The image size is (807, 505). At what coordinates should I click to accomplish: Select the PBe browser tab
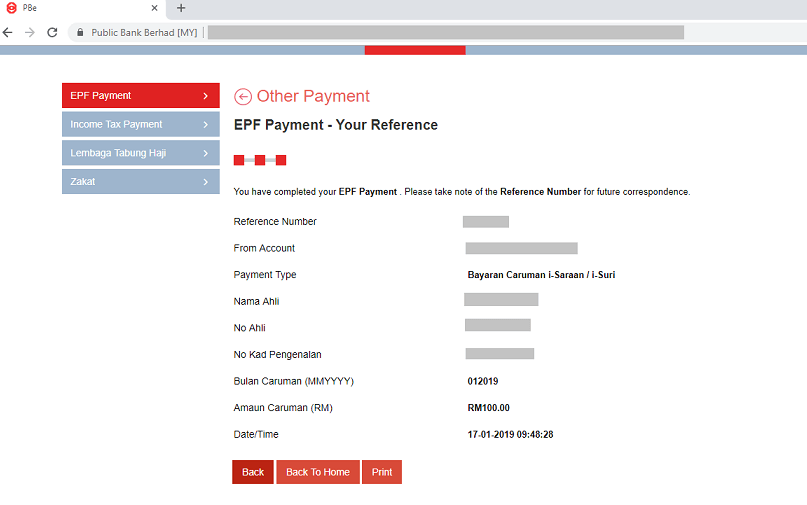[x=82, y=8]
